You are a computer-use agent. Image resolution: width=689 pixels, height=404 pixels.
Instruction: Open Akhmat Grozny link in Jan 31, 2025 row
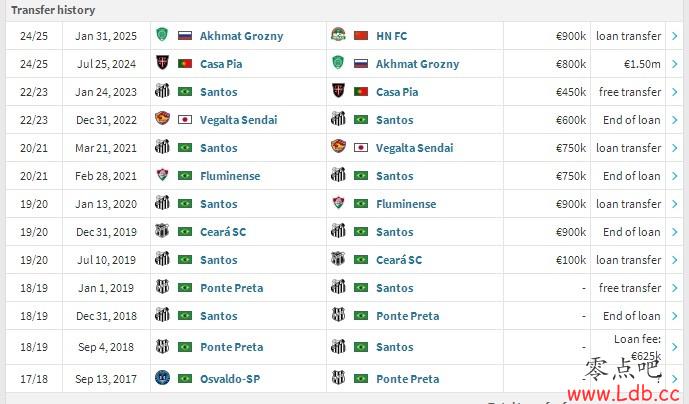(241, 36)
